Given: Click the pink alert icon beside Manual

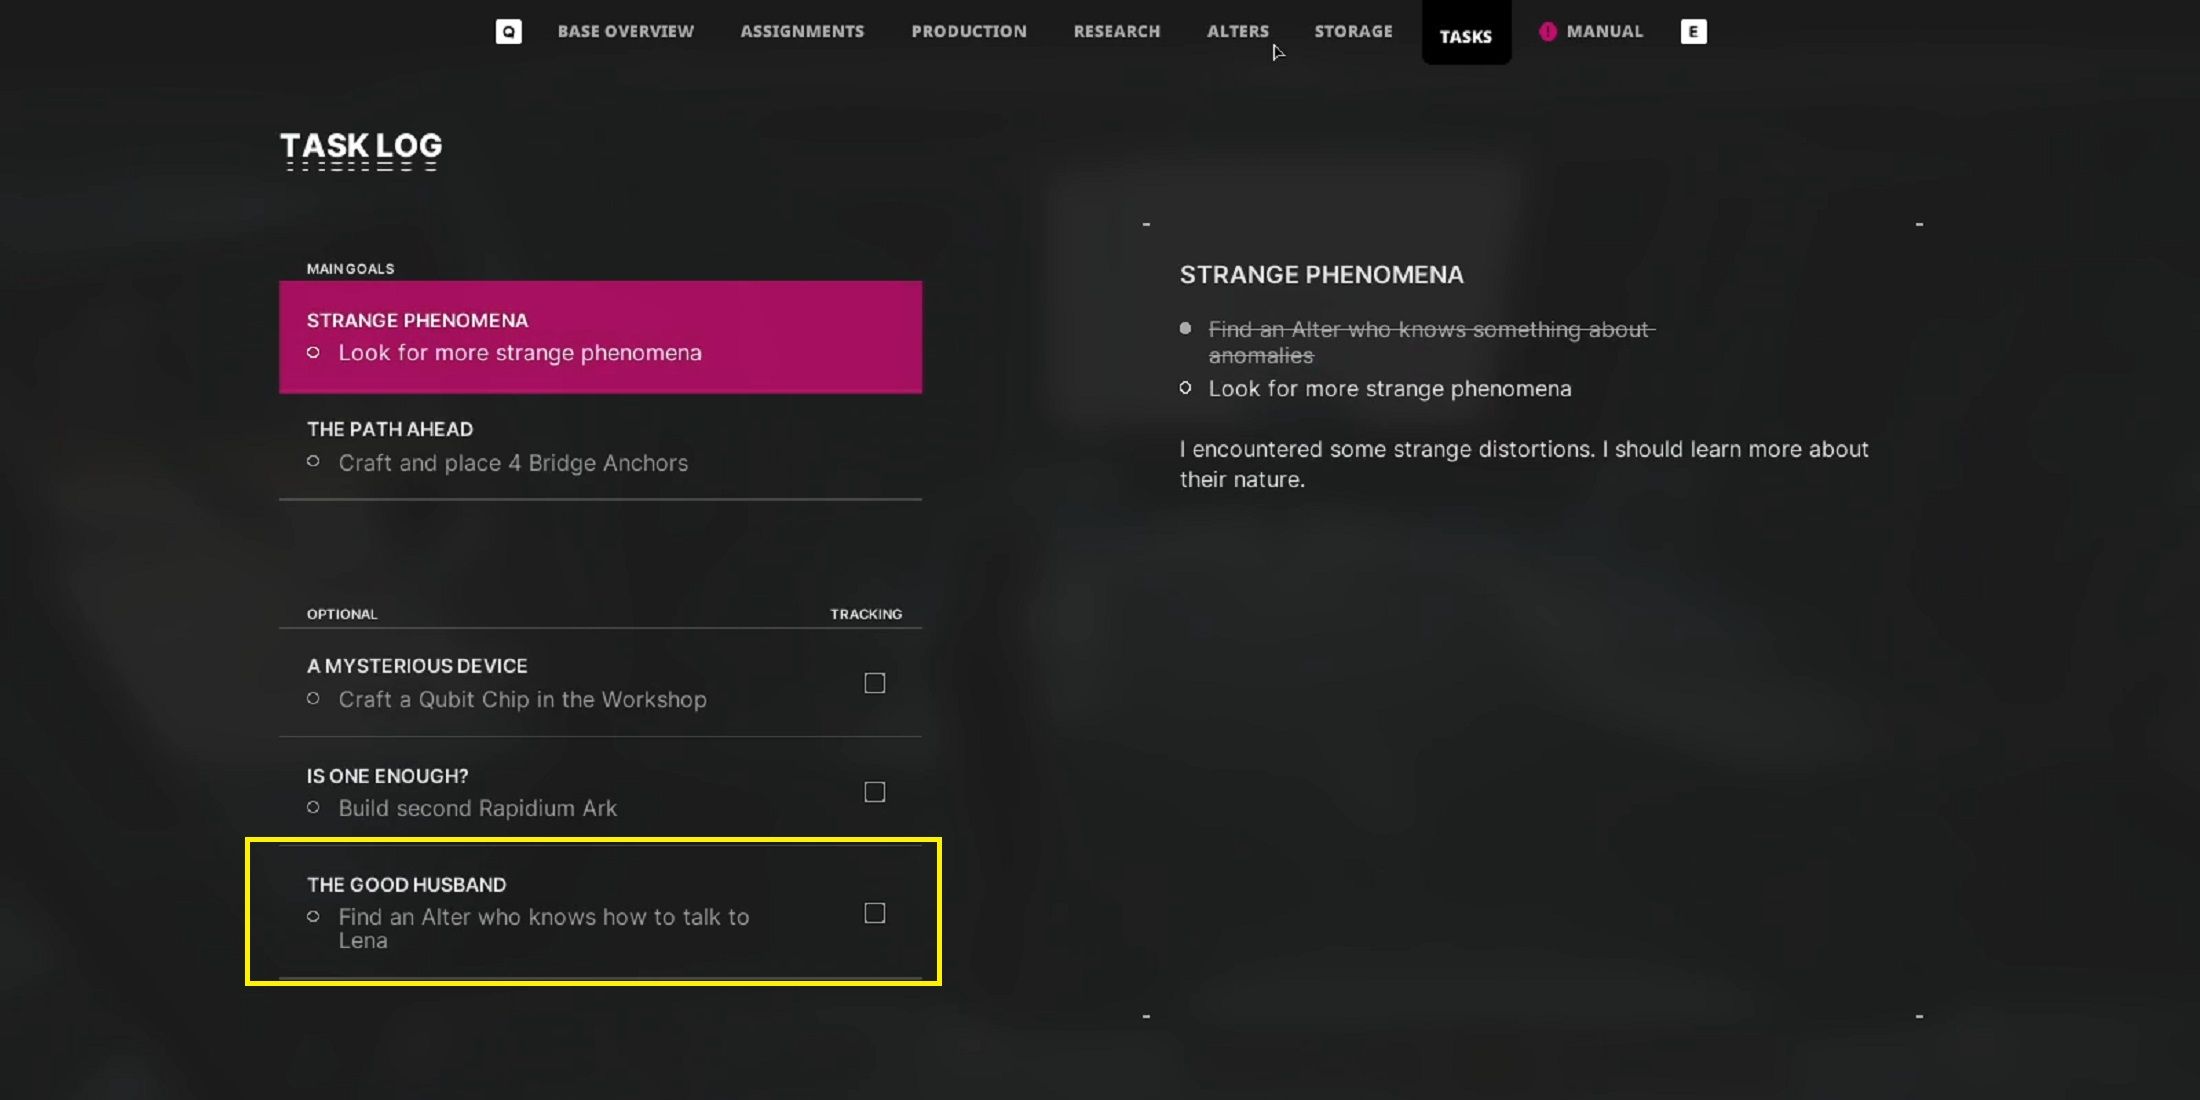Looking at the screenshot, I should [1547, 32].
